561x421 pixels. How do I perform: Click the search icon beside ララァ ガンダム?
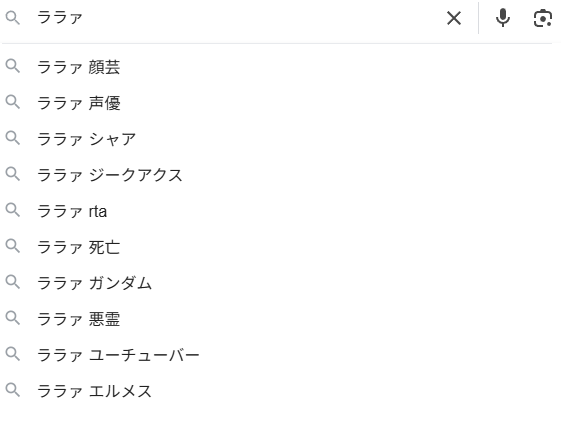pyautogui.click(x=13, y=282)
